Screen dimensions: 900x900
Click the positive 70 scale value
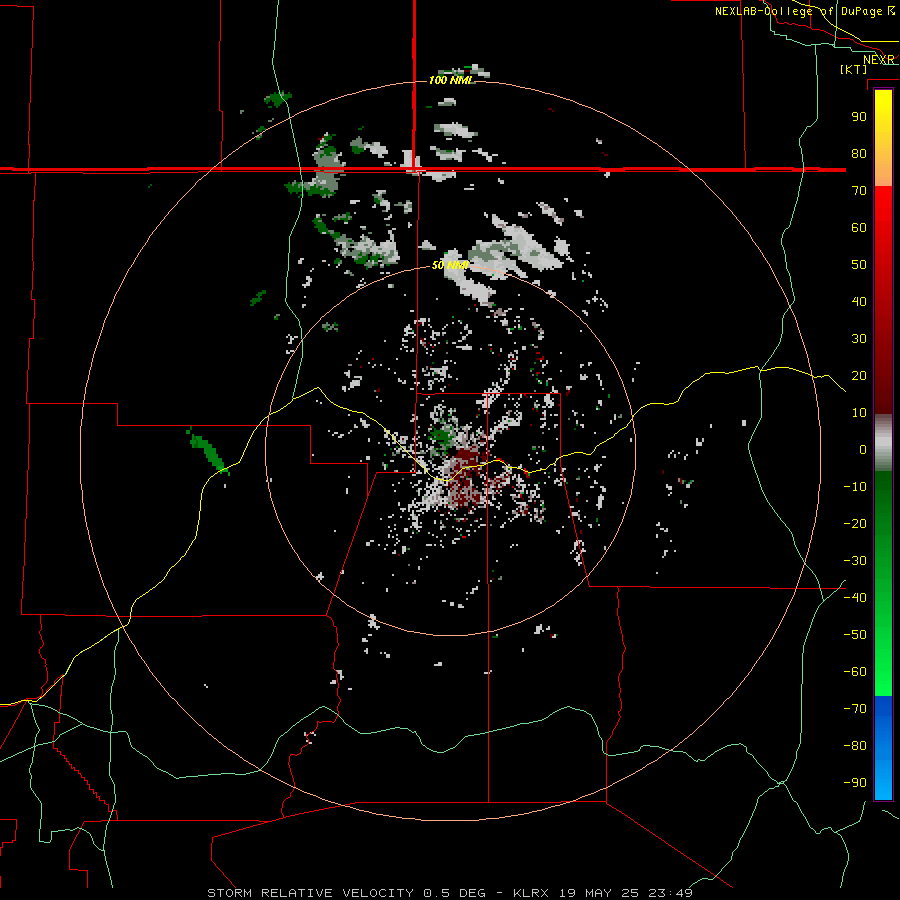point(859,191)
